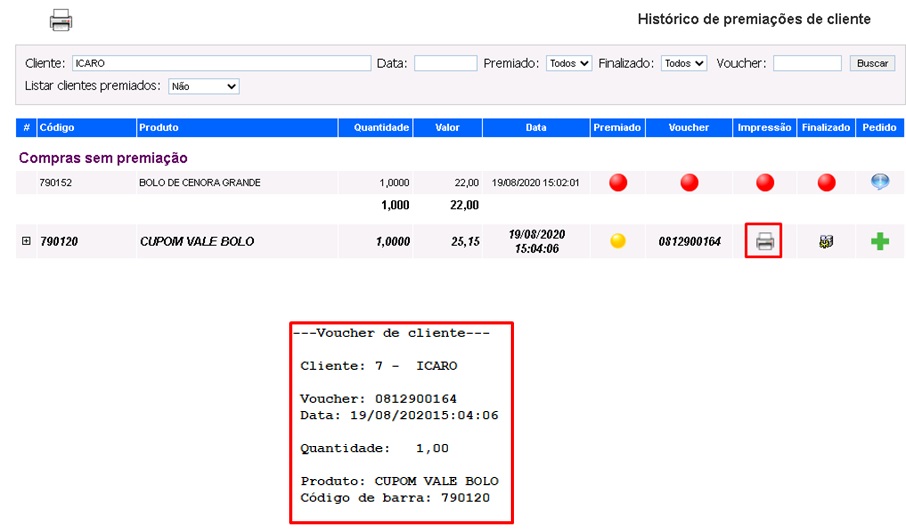Select voucher number 0812900164 in table
This screenshot has width=906, height=529.
click(689, 241)
